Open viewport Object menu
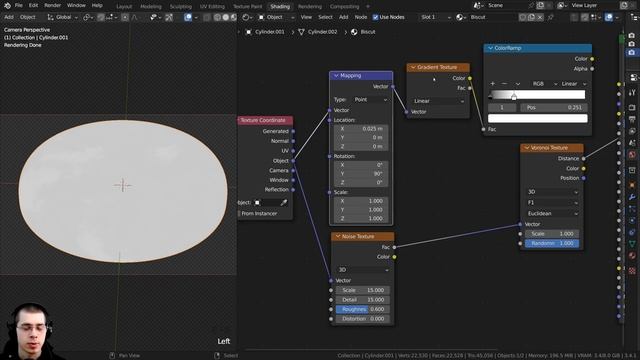Image resolution: width=640 pixels, height=360 pixels. (x=28, y=17)
